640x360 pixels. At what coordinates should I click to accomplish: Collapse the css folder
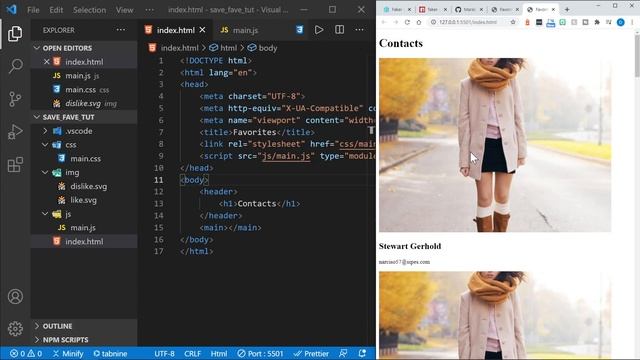point(45,145)
